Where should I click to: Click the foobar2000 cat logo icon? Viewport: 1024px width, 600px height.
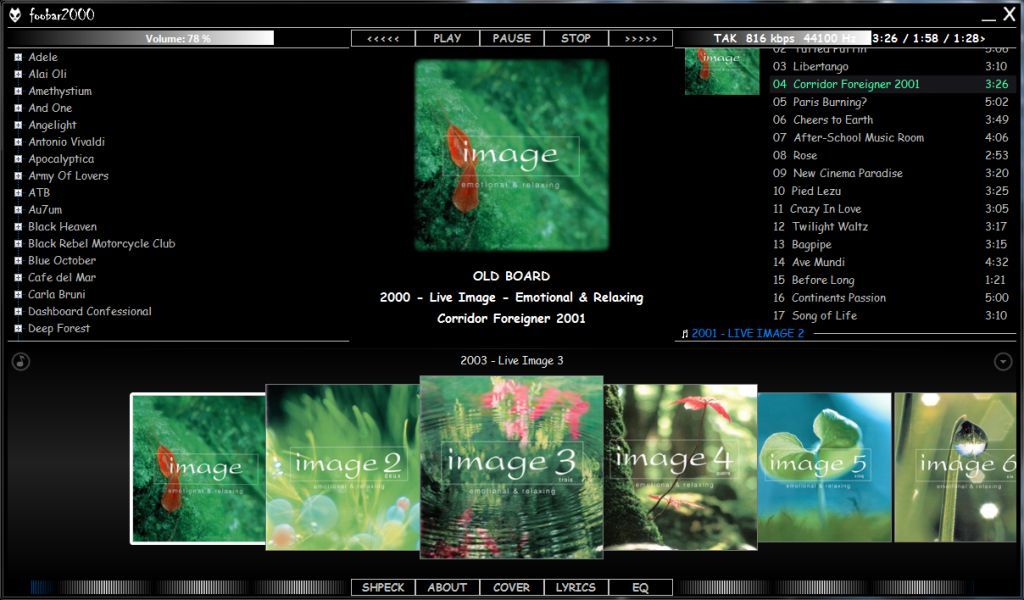pos(14,14)
